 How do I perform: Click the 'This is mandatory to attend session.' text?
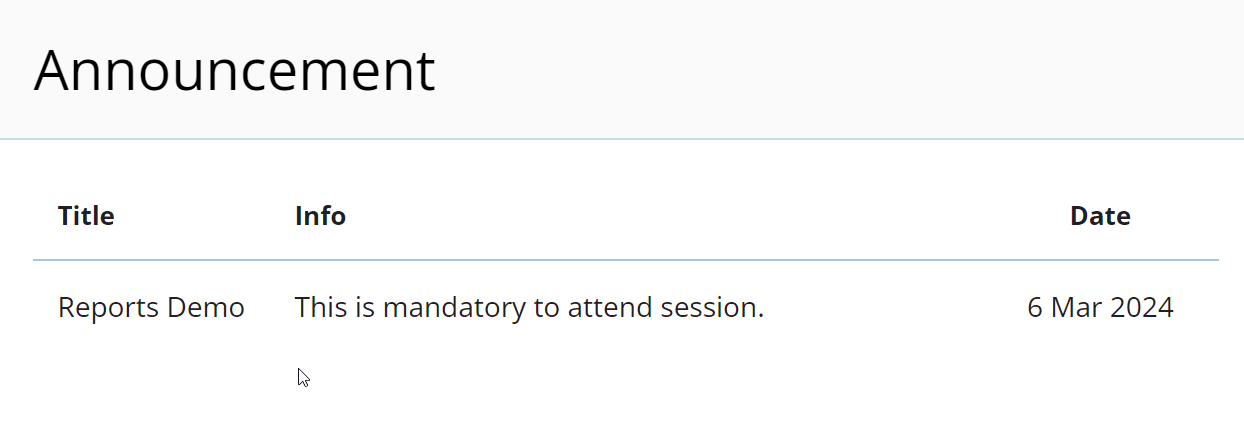529,308
